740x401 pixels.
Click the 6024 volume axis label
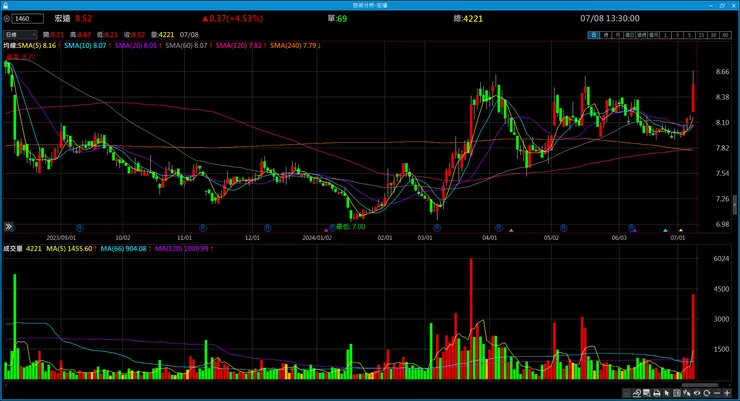[x=722, y=259]
